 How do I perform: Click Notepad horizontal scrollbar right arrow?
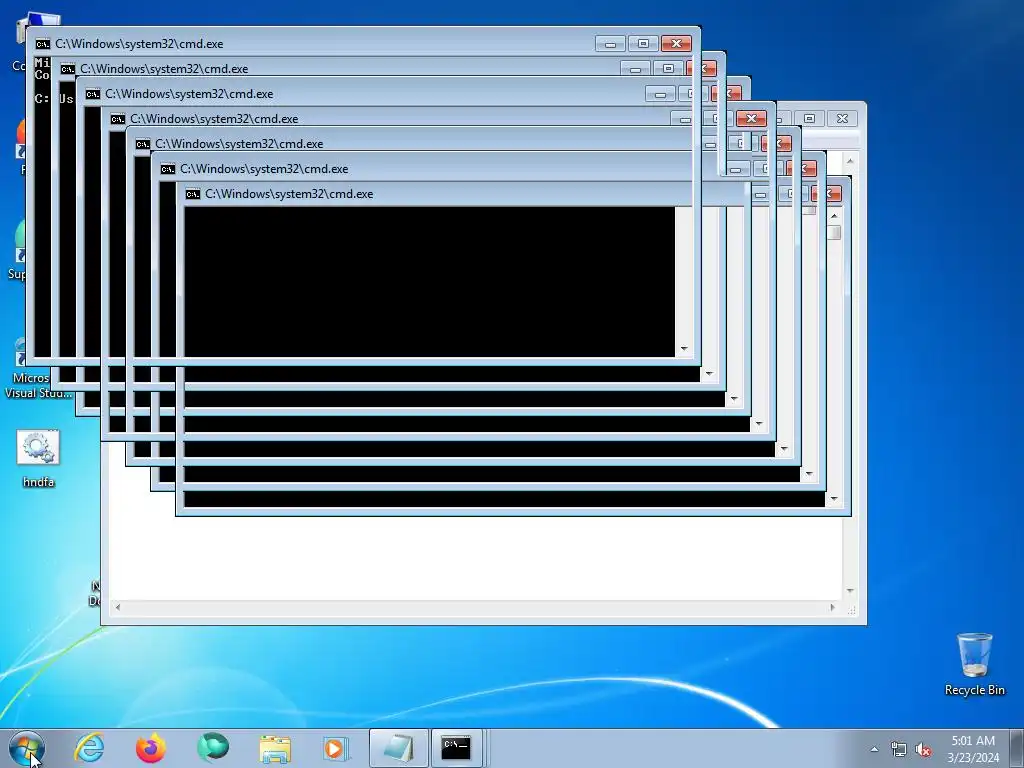pos(832,607)
